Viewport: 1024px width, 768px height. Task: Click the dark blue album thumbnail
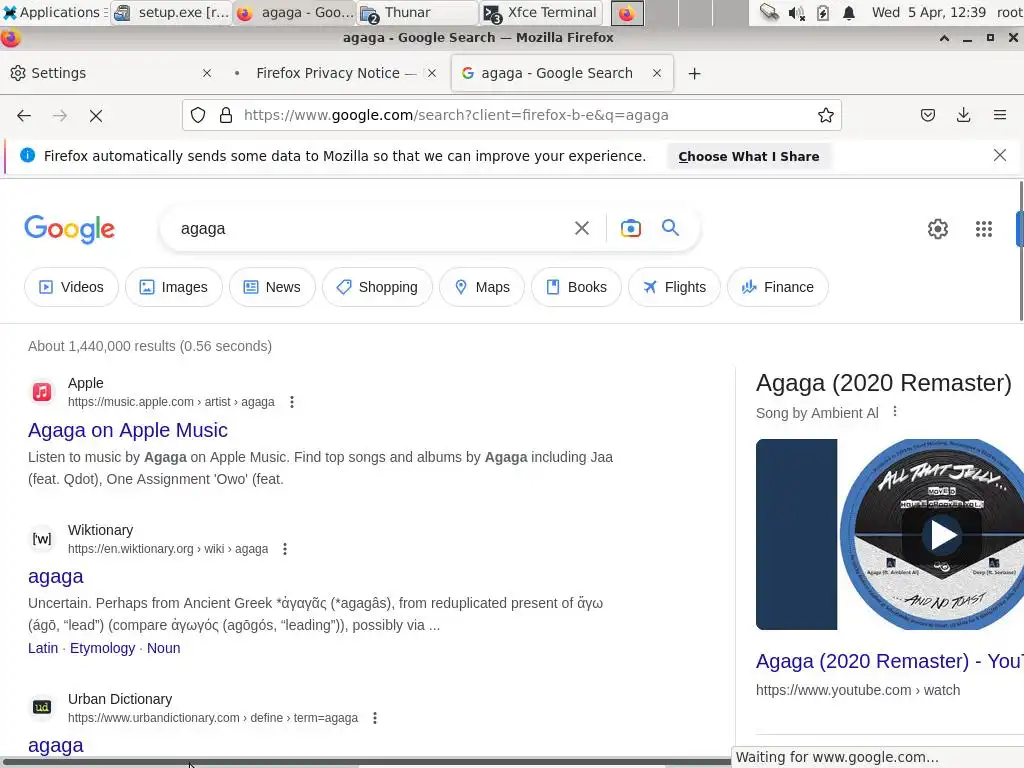(796, 535)
